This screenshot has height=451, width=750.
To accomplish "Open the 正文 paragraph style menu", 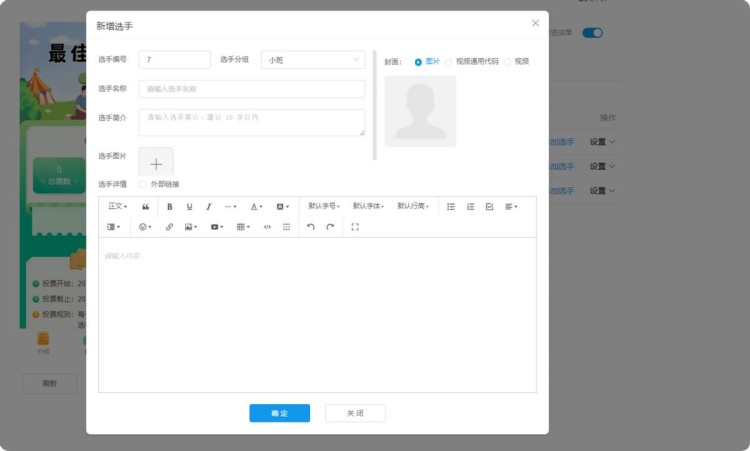I will (117, 207).
